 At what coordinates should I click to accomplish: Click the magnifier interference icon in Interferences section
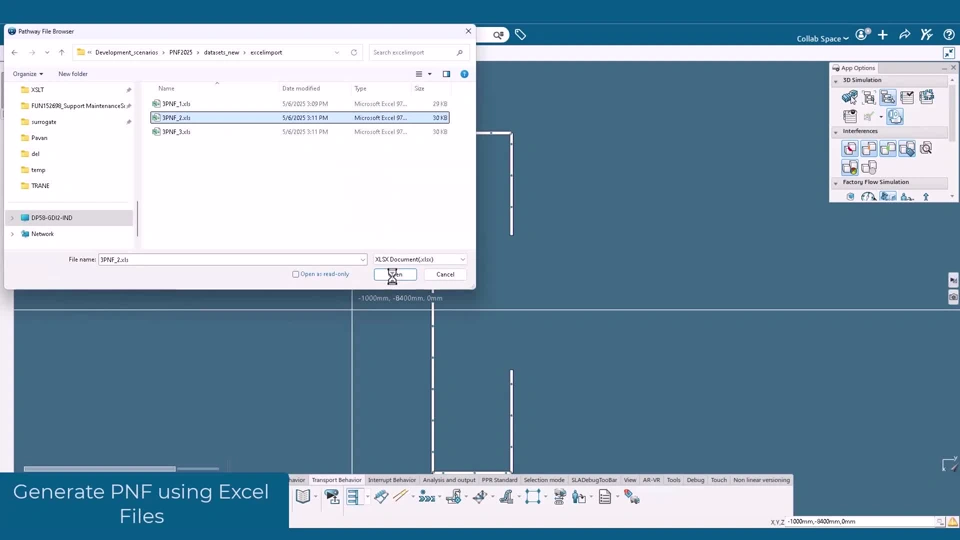[926, 149]
